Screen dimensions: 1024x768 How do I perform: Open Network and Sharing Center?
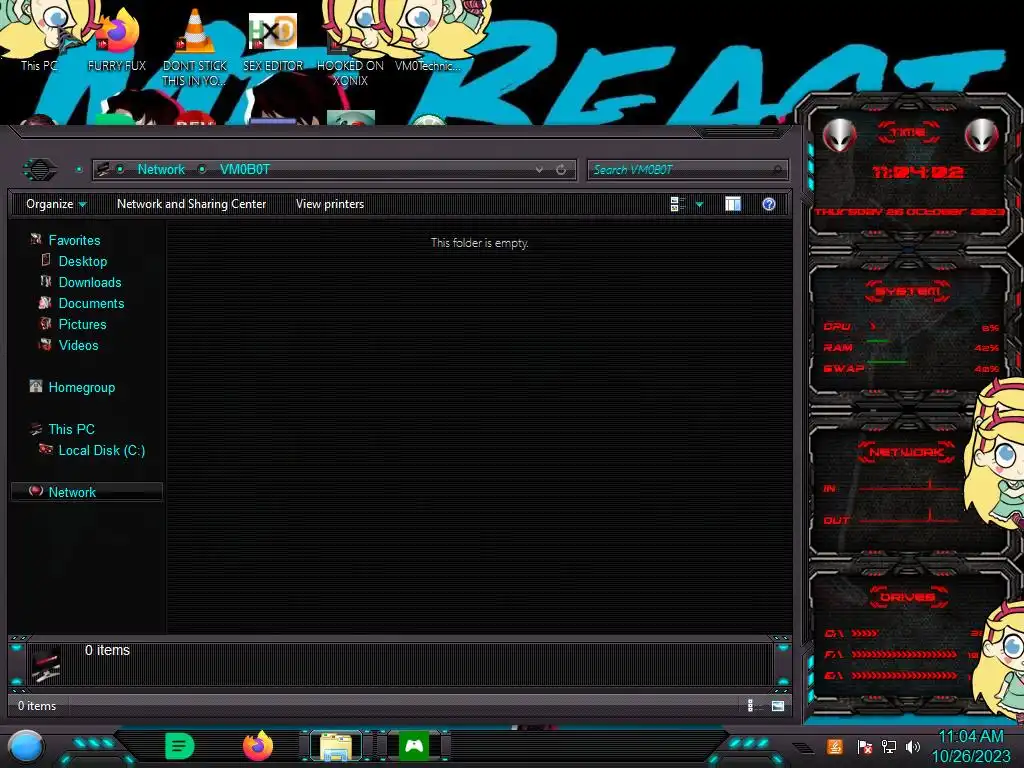[x=191, y=204]
